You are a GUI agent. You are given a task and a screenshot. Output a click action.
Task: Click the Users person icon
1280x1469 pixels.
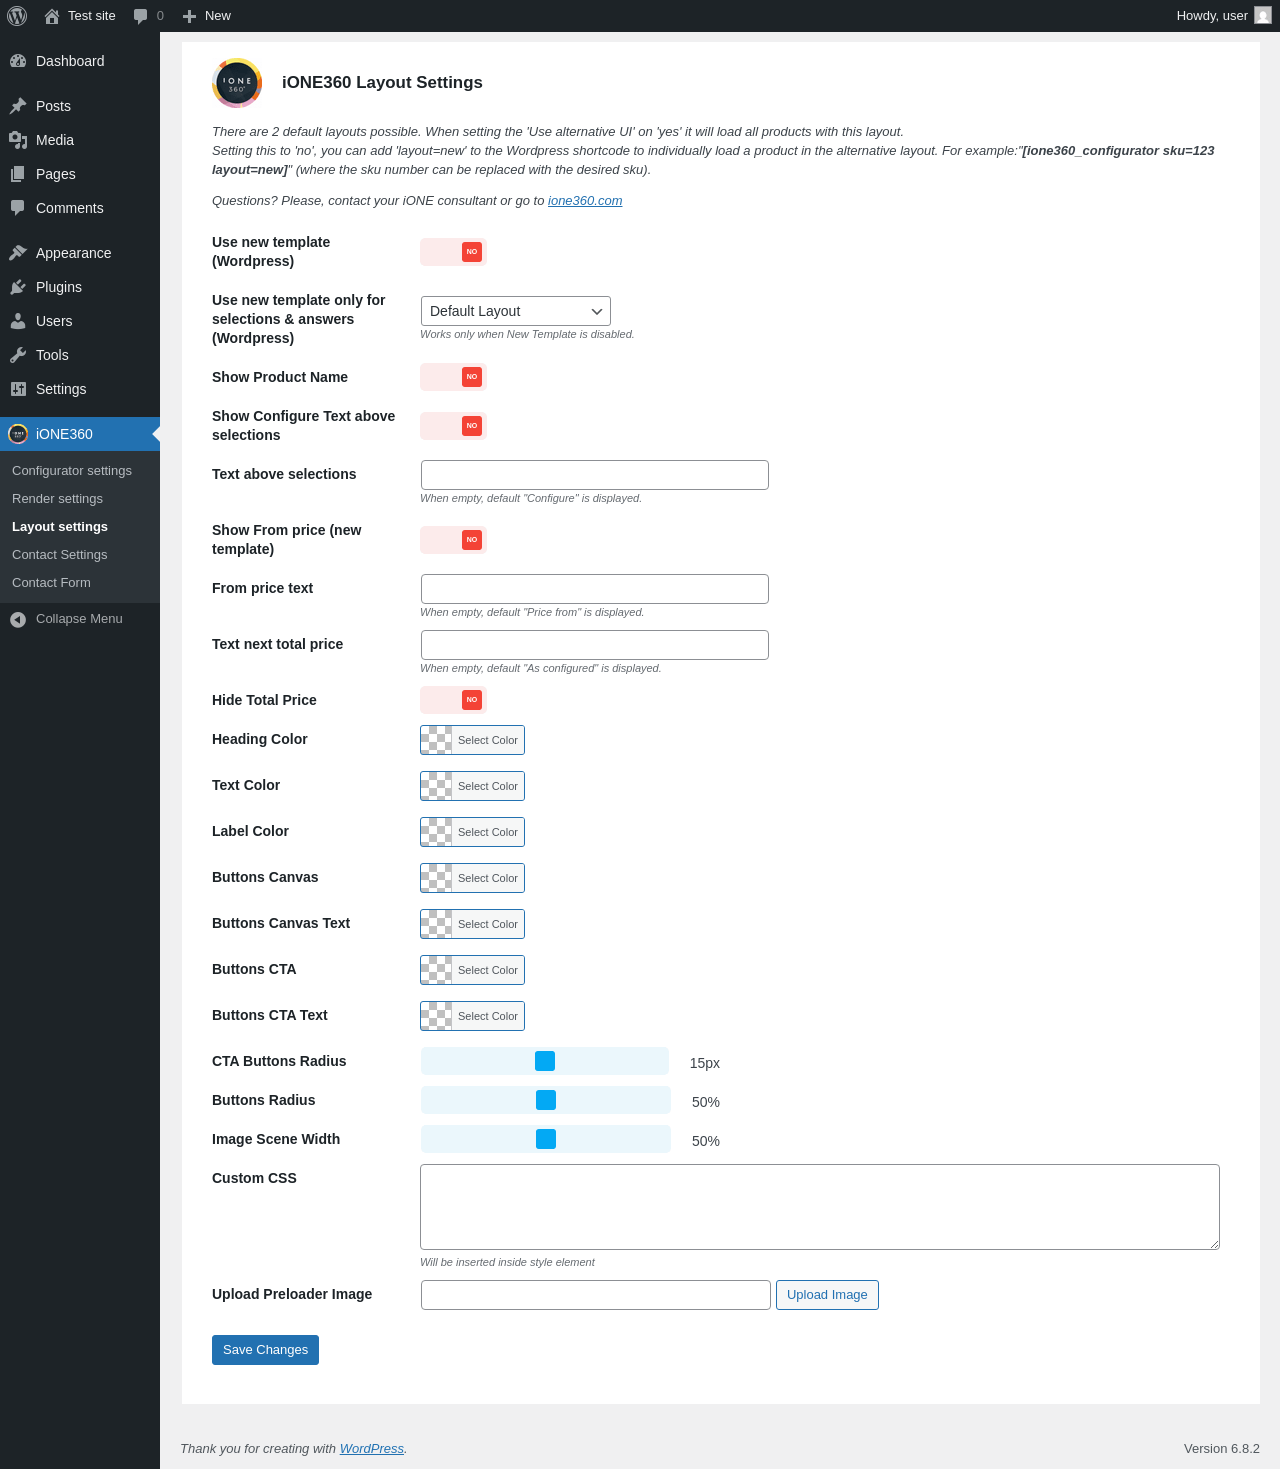click(18, 321)
